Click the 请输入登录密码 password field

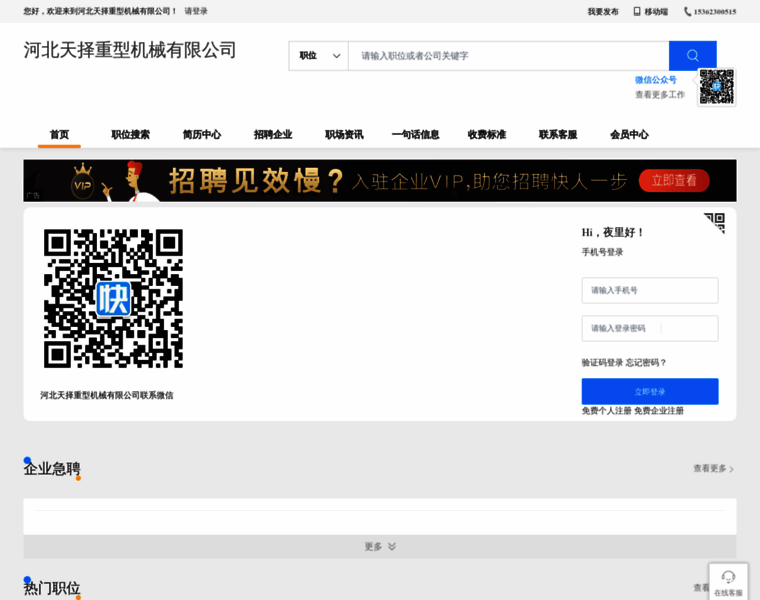coord(650,328)
